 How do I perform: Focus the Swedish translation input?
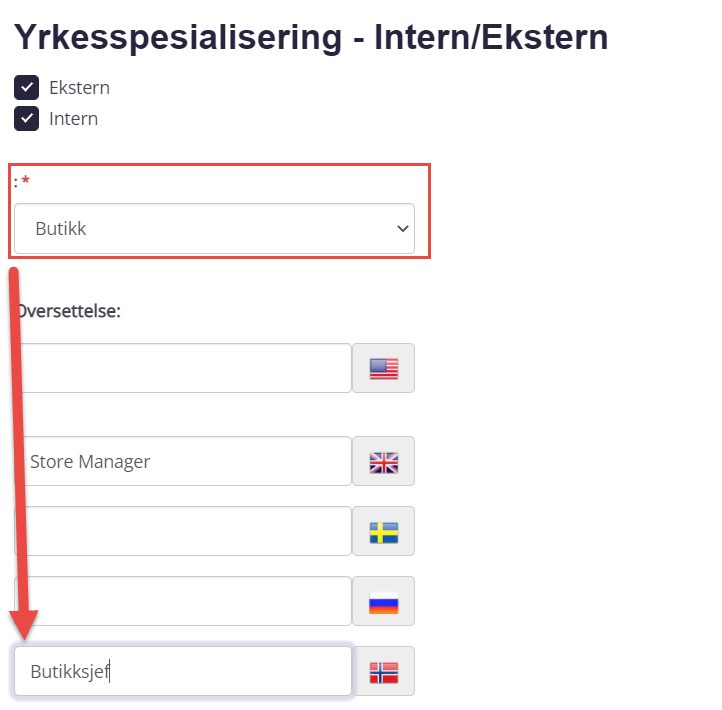[183, 531]
